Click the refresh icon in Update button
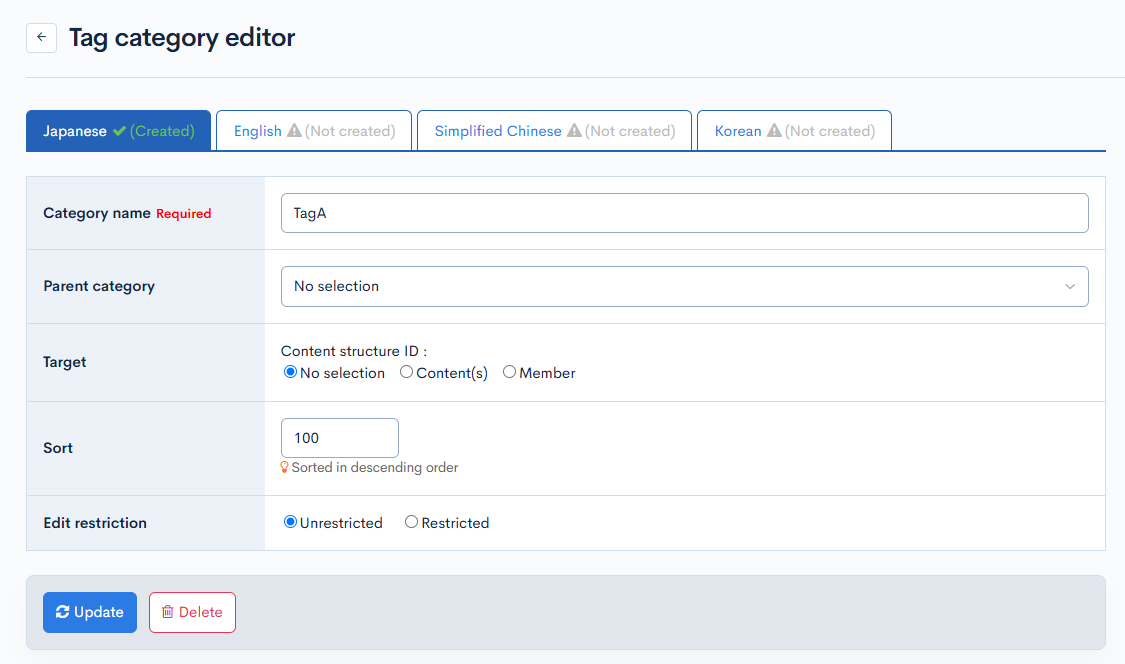Image resolution: width=1125 pixels, height=664 pixels. 63,612
